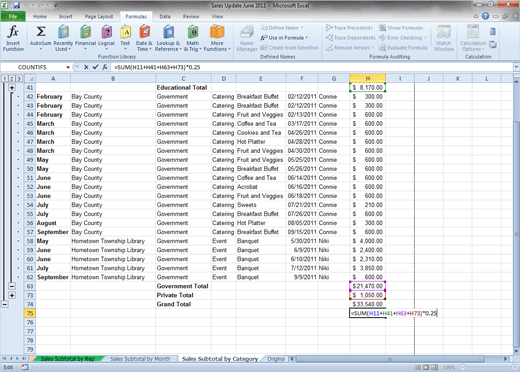Viewport: 520px width, 372px height.
Task: Switch to the Data tab
Action: pyautogui.click(x=165, y=16)
